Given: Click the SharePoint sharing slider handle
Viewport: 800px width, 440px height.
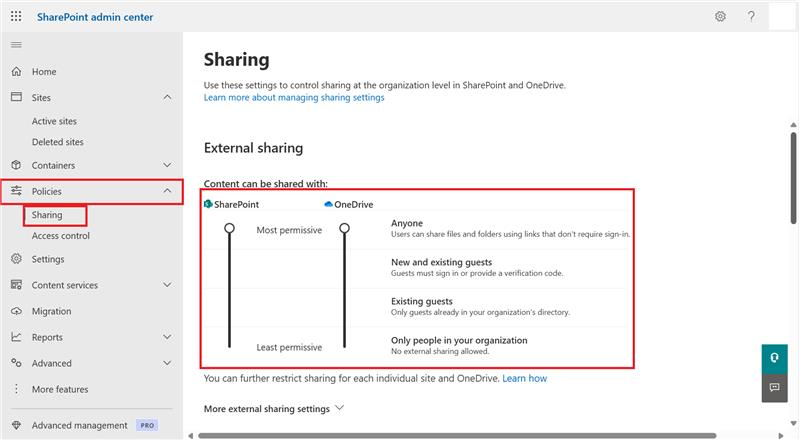Looking at the screenshot, I should 230,228.
